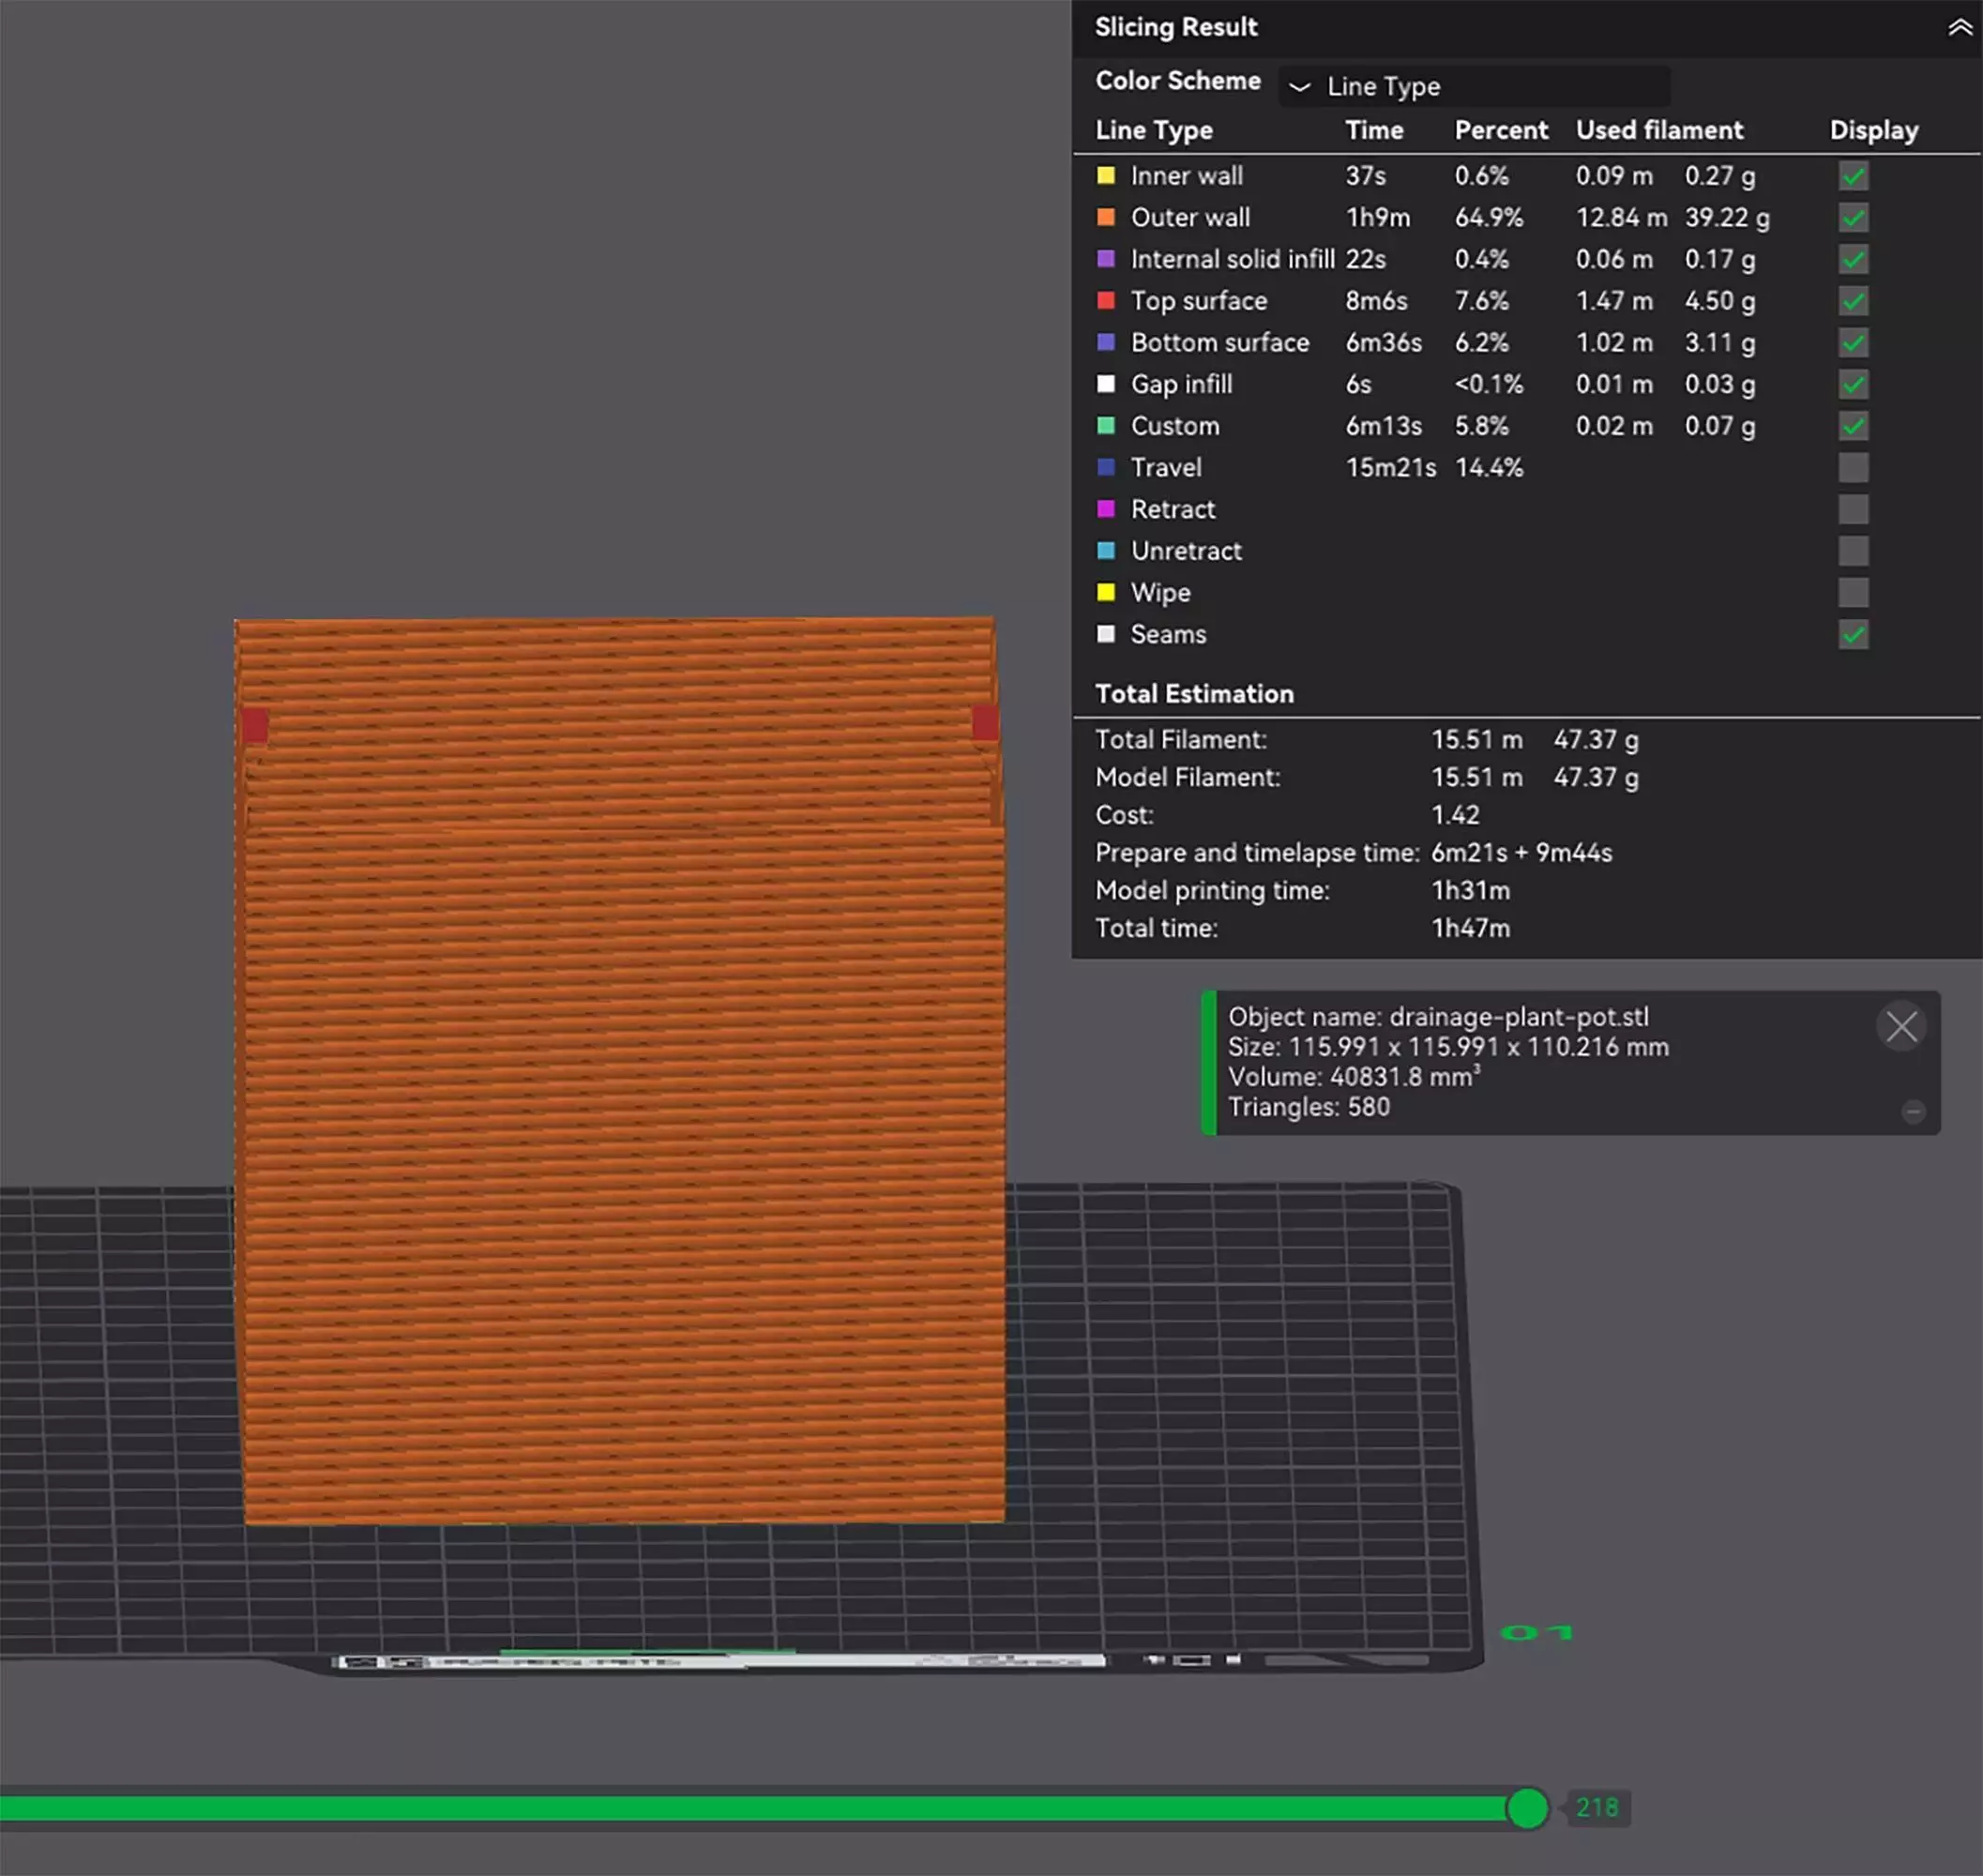Enable Retract display checkbox
The height and width of the screenshot is (1876, 1983).
pos(1852,509)
